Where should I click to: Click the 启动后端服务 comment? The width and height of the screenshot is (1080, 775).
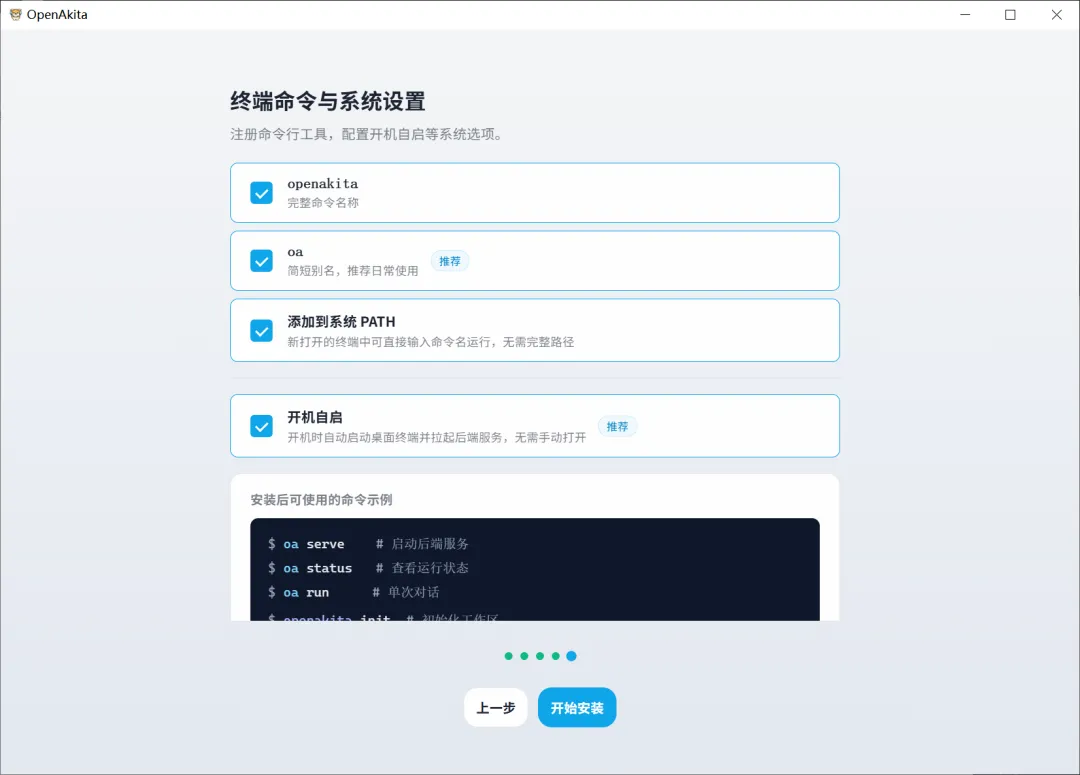tap(430, 544)
